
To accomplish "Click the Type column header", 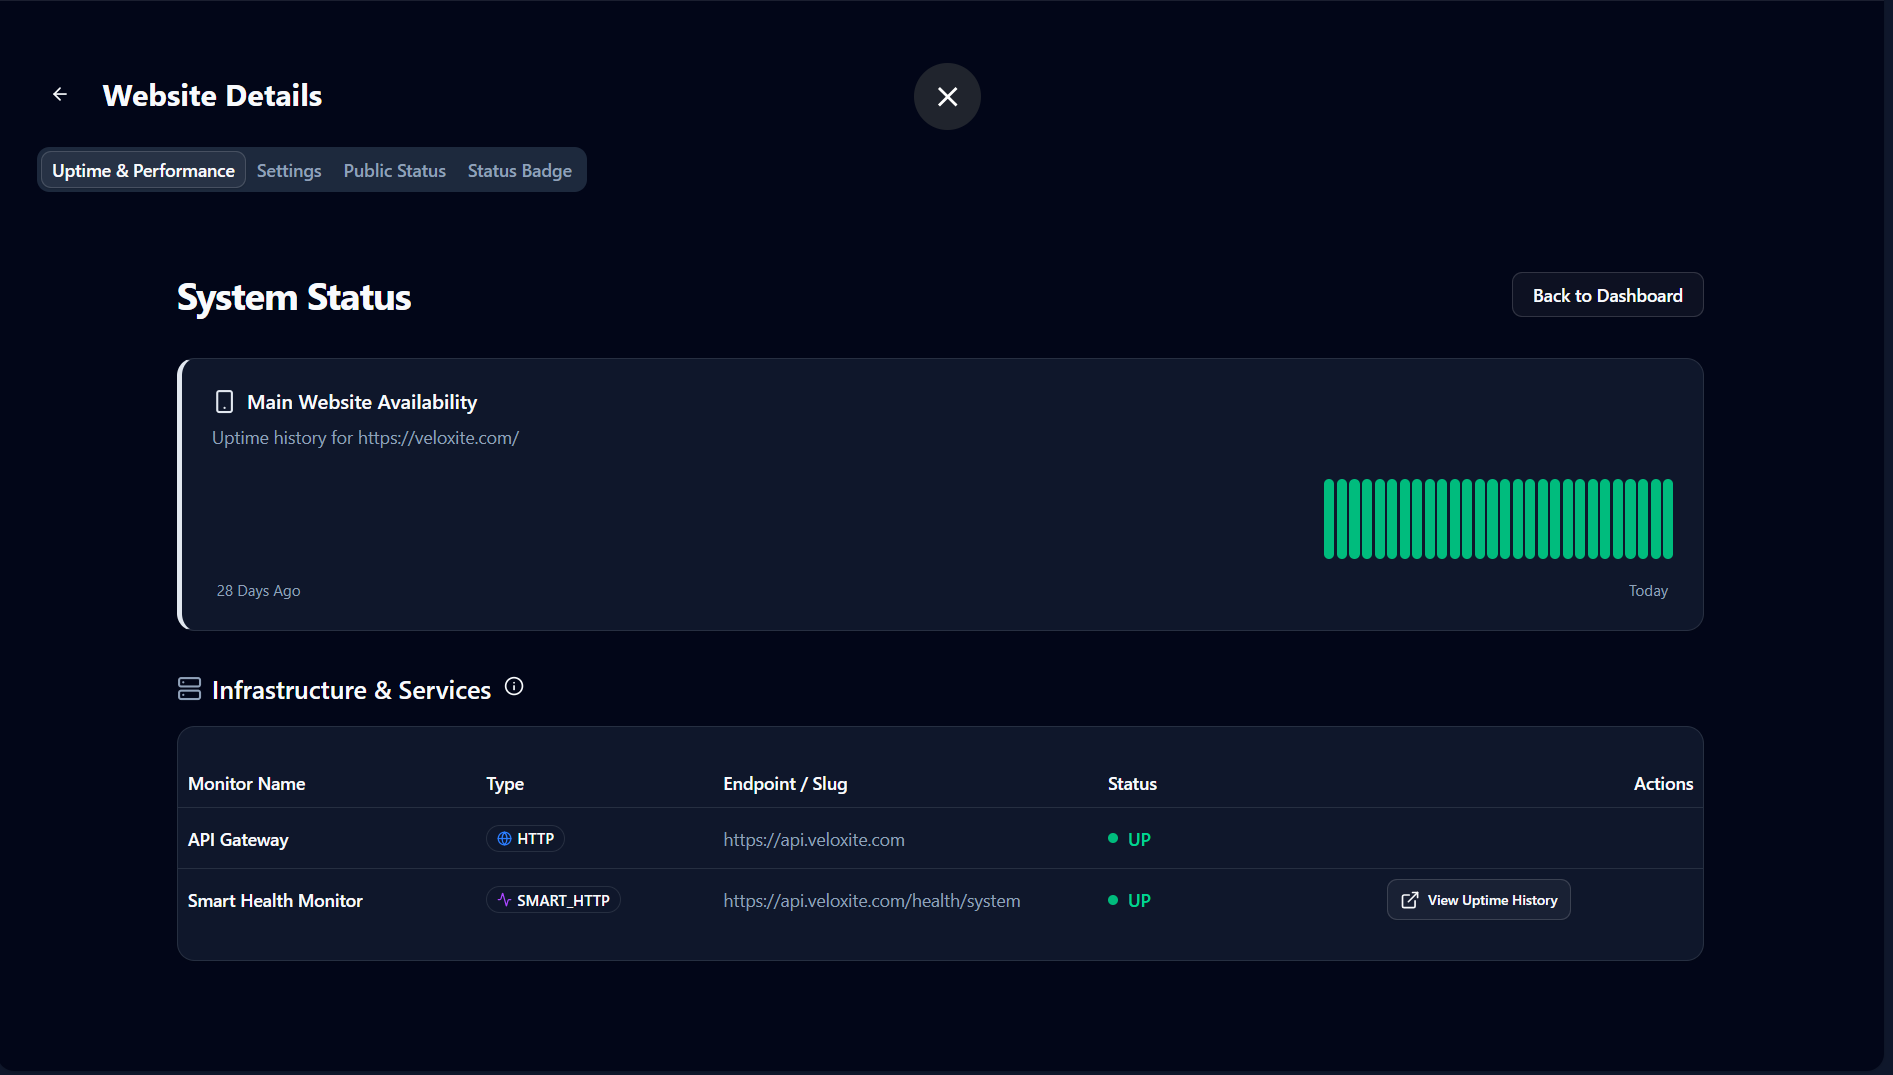I will coord(505,784).
